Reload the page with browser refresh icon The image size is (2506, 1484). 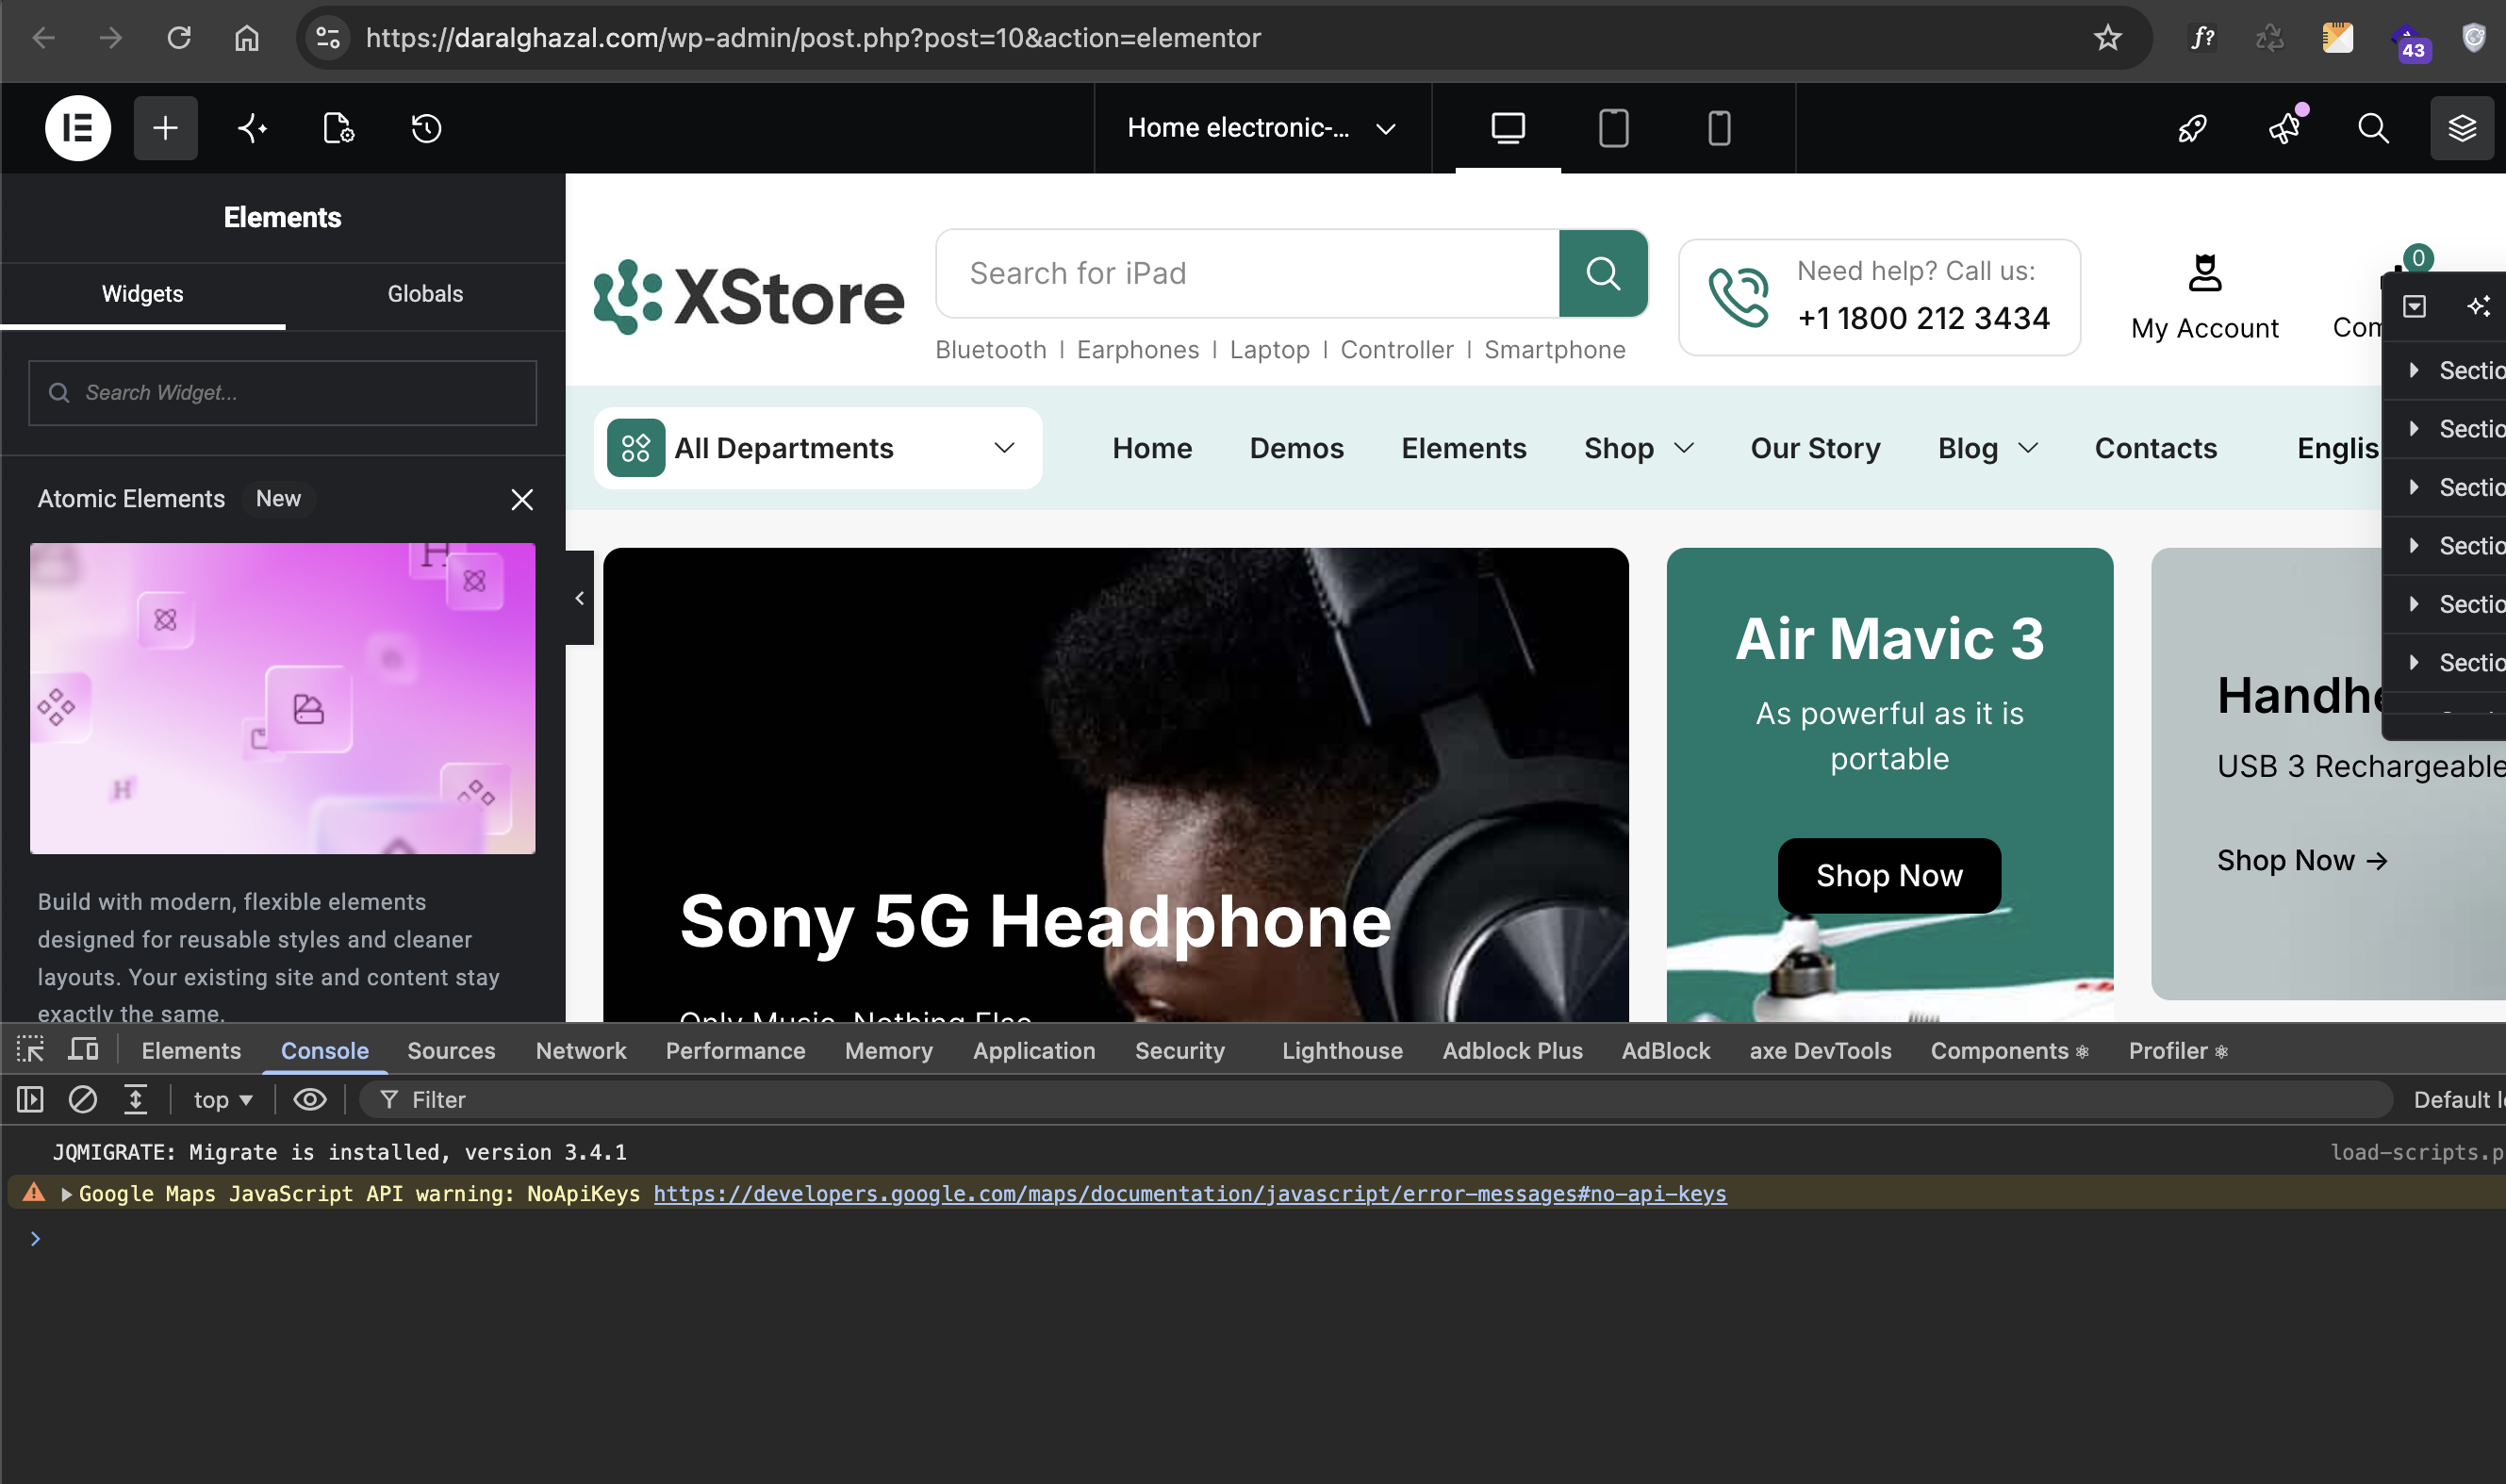pyautogui.click(x=179, y=38)
